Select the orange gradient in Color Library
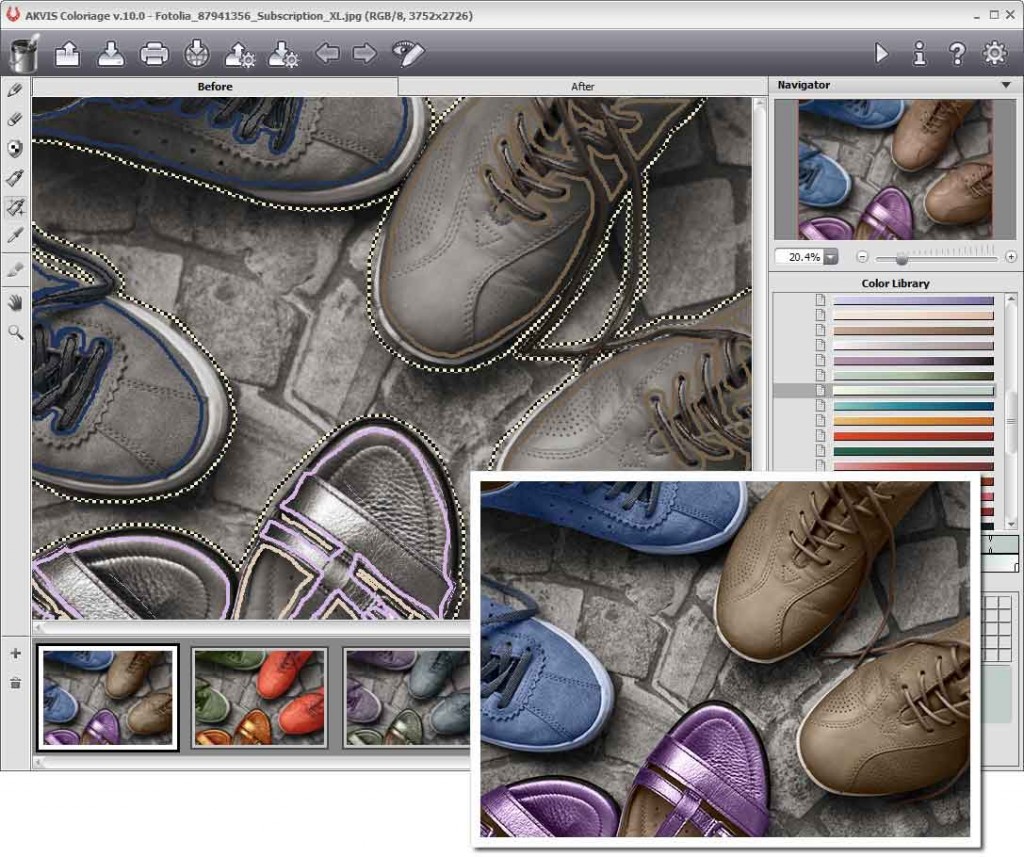The width and height of the screenshot is (1024, 857). (913, 421)
